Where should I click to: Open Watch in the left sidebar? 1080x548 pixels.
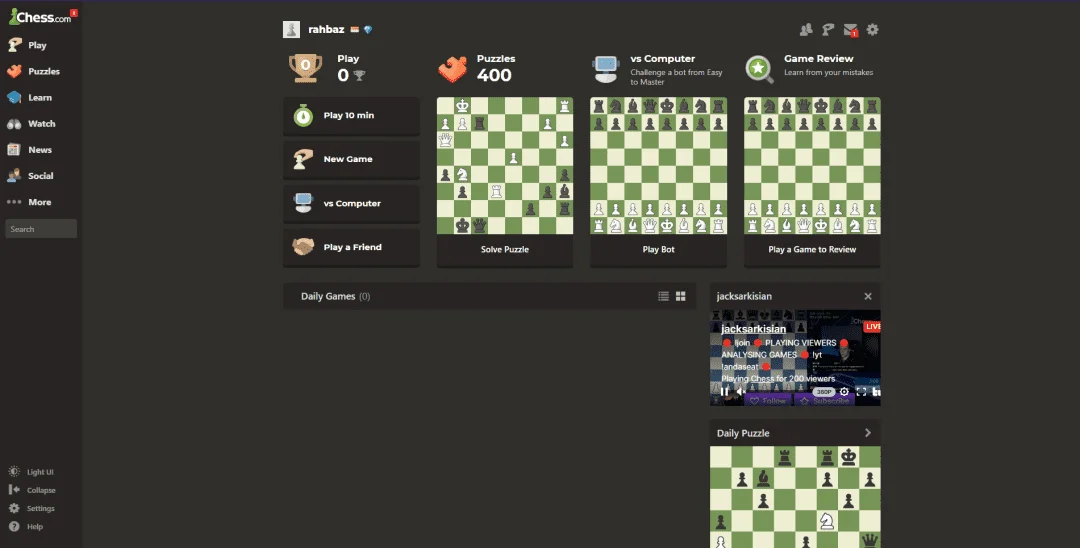[x=32, y=124]
